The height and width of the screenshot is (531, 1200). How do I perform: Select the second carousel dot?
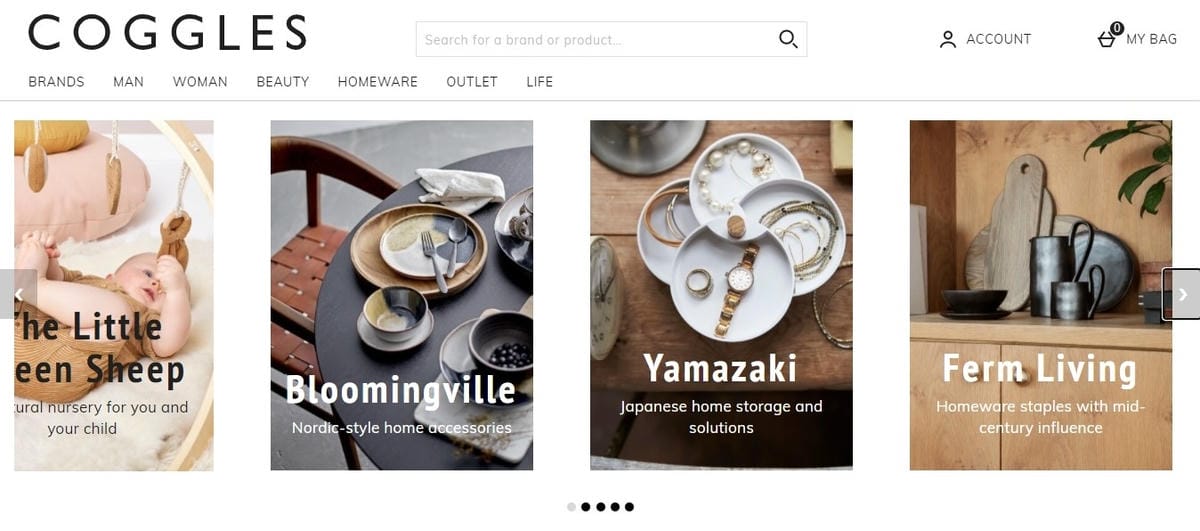coord(586,507)
